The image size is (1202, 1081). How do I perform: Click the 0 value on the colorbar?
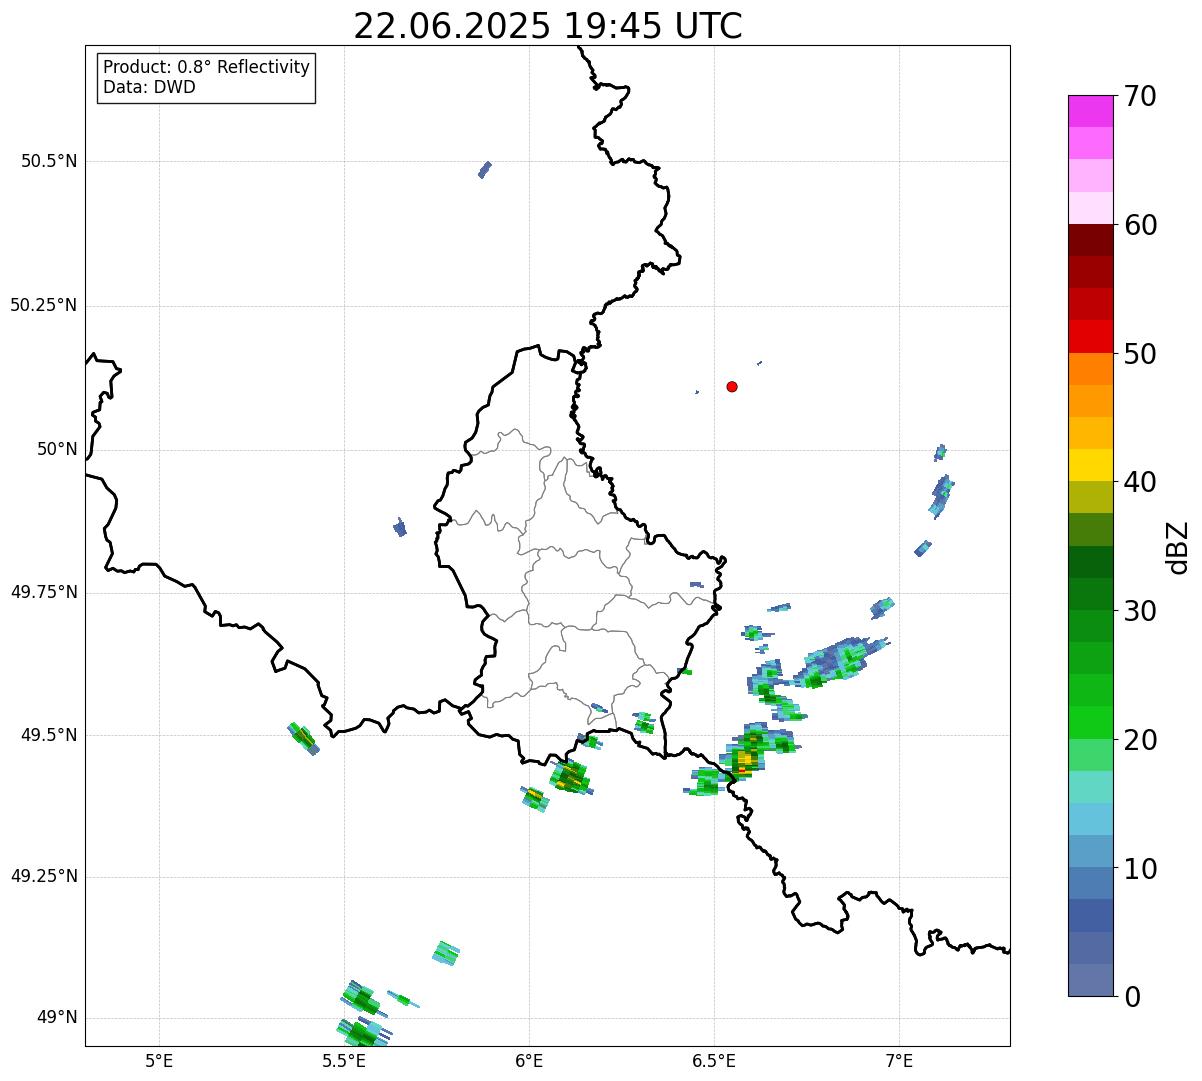[x=1132, y=997]
